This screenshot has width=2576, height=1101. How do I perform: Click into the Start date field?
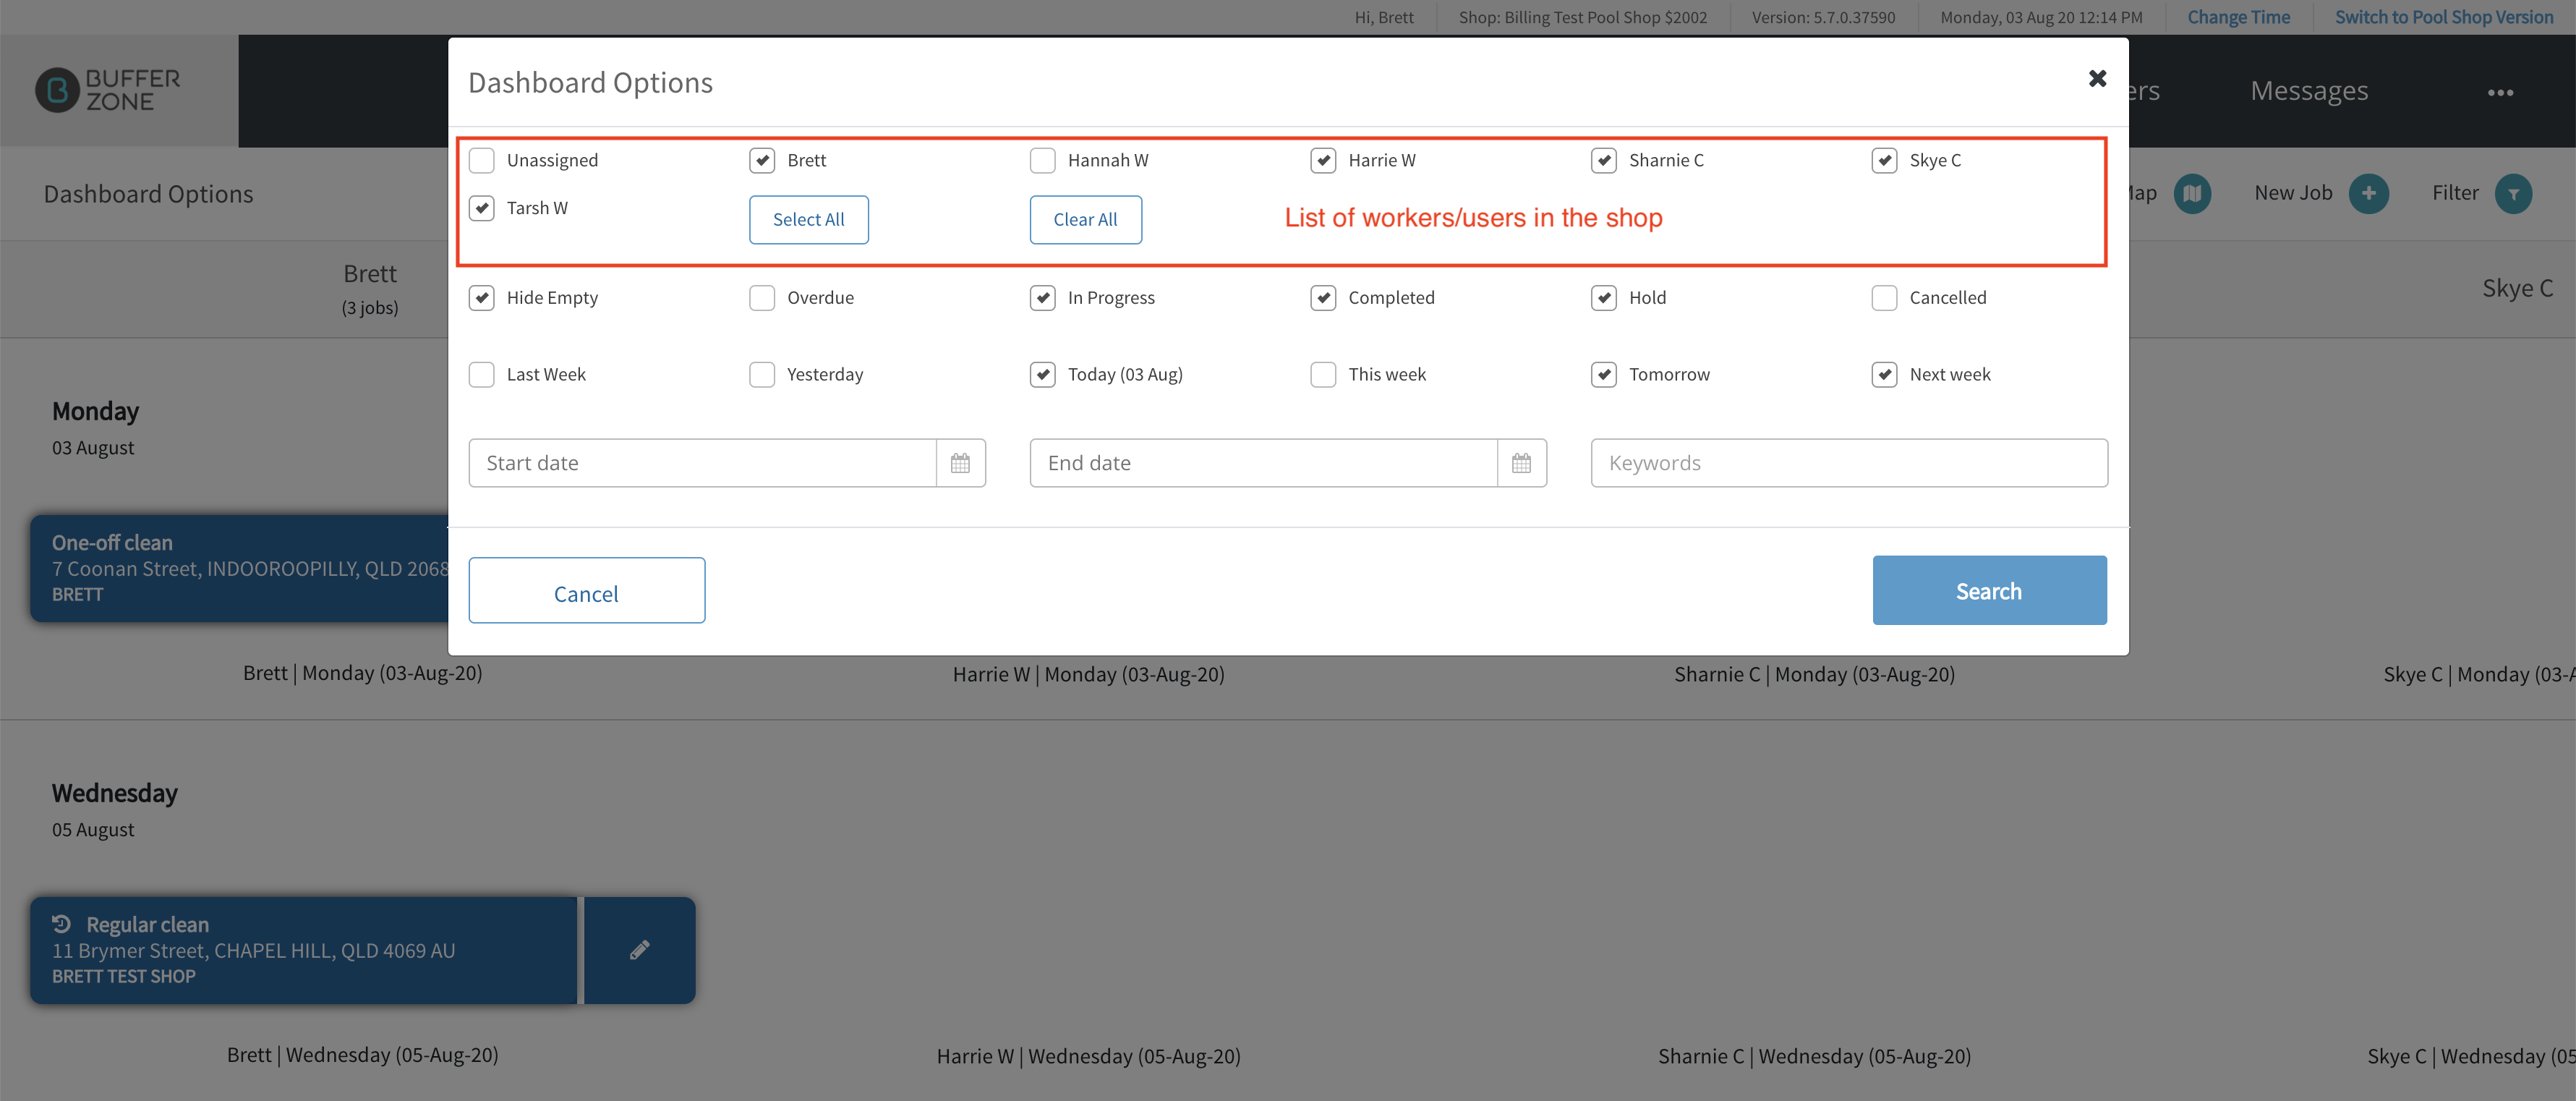(703, 463)
